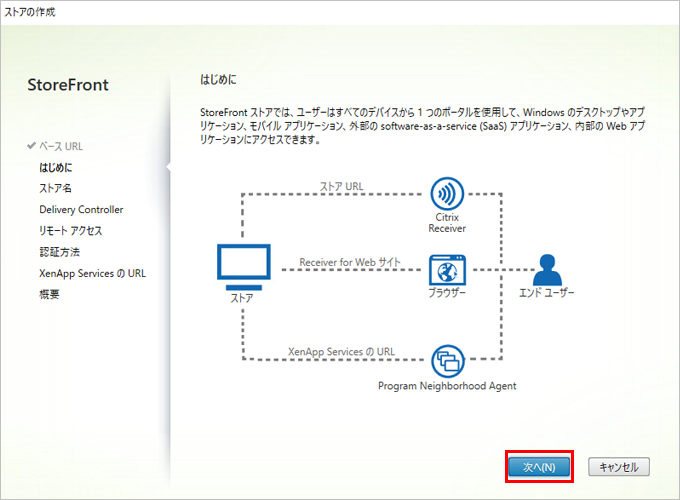
Task: Cancel the wizard with キャンセル
Action: tap(619, 466)
